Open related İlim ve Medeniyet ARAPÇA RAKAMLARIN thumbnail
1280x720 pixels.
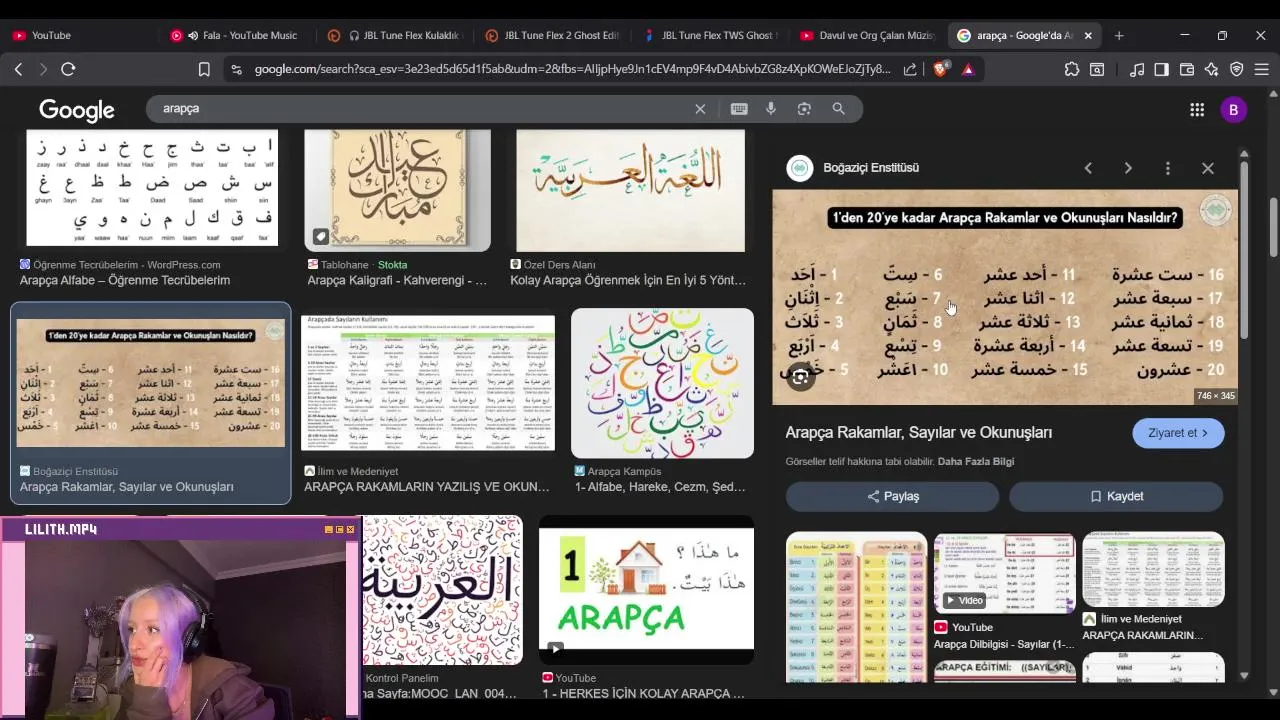coord(1153,569)
